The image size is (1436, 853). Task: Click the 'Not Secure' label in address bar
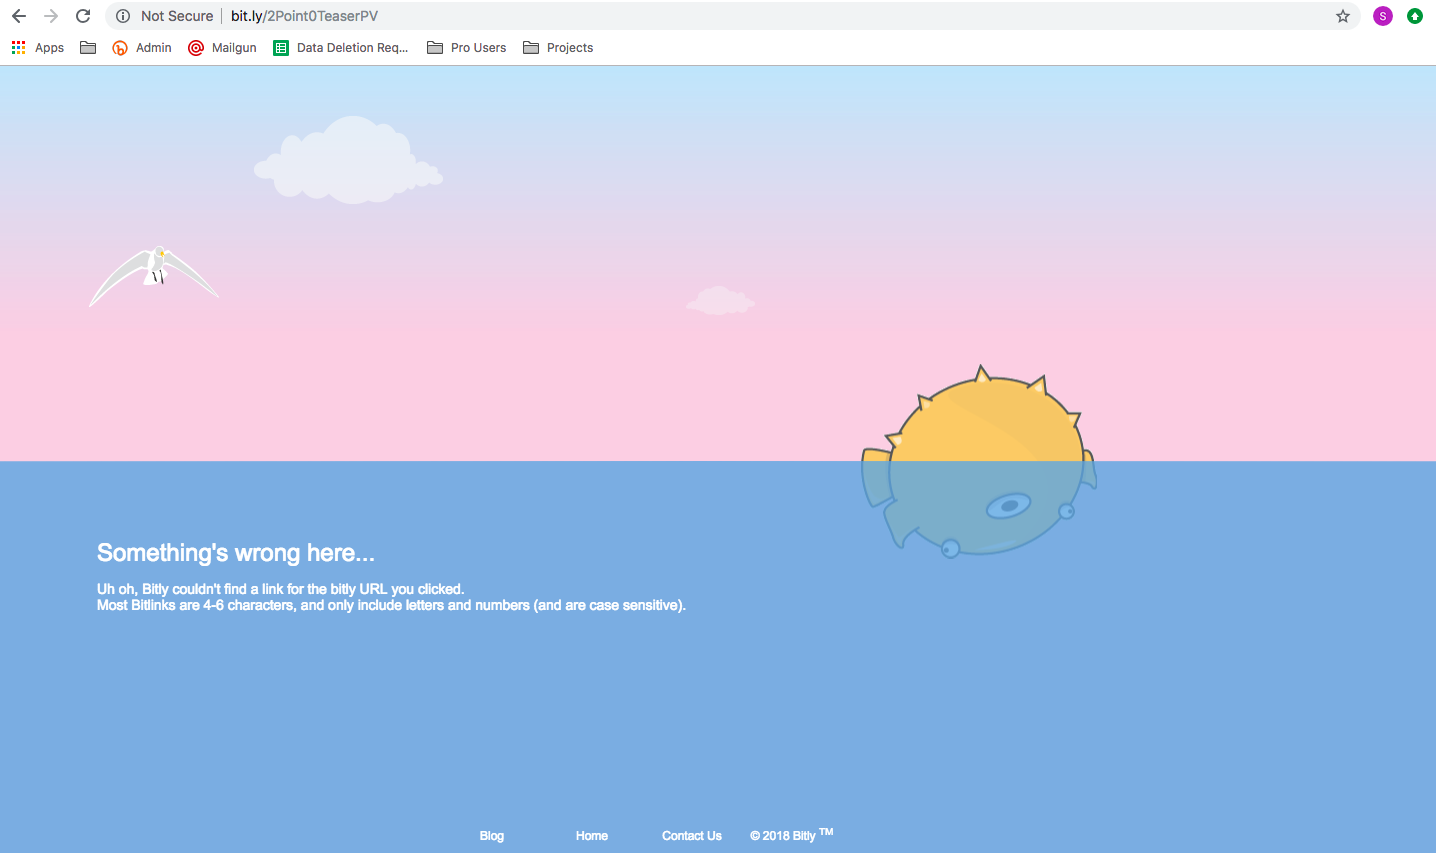coord(177,16)
